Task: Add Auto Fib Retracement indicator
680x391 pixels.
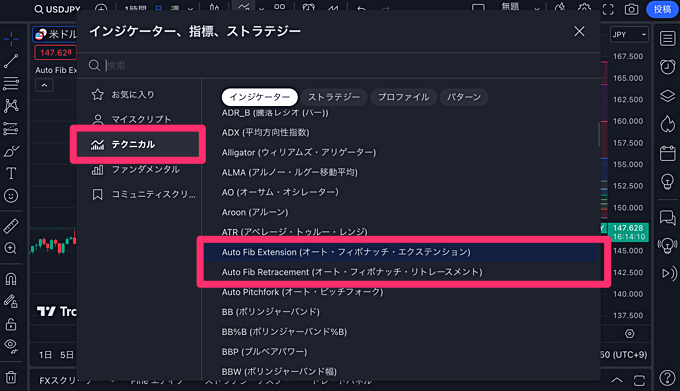Action: click(x=401, y=272)
